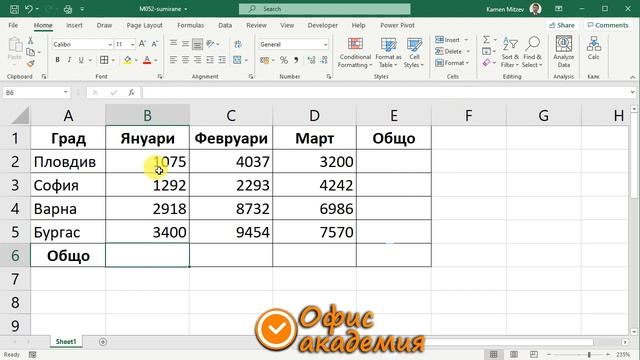Click Decrease Indent icon
This screenshot has height=360, width=640.
210,60
